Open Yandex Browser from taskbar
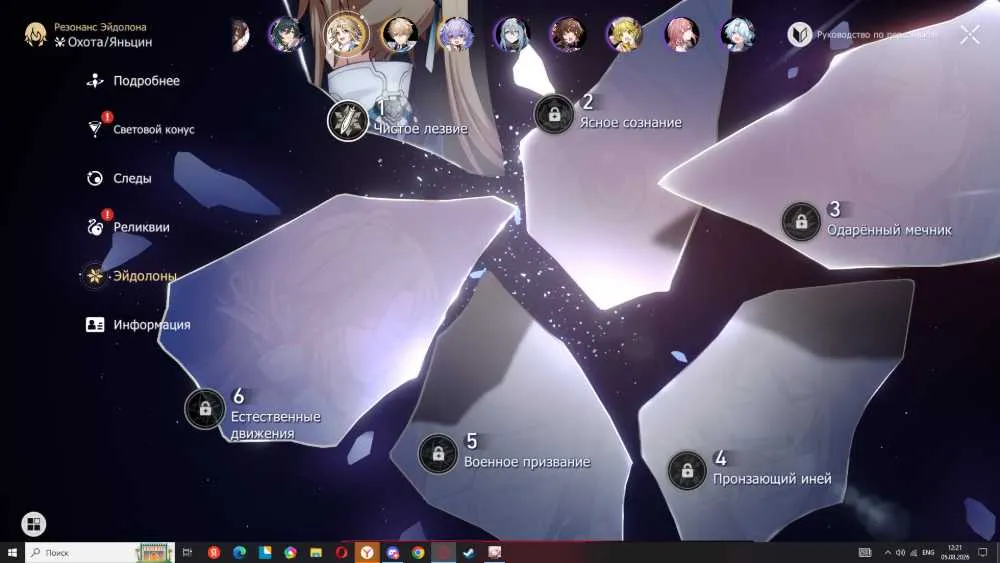Viewport: 1000px width, 563px height. pos(367,552)
